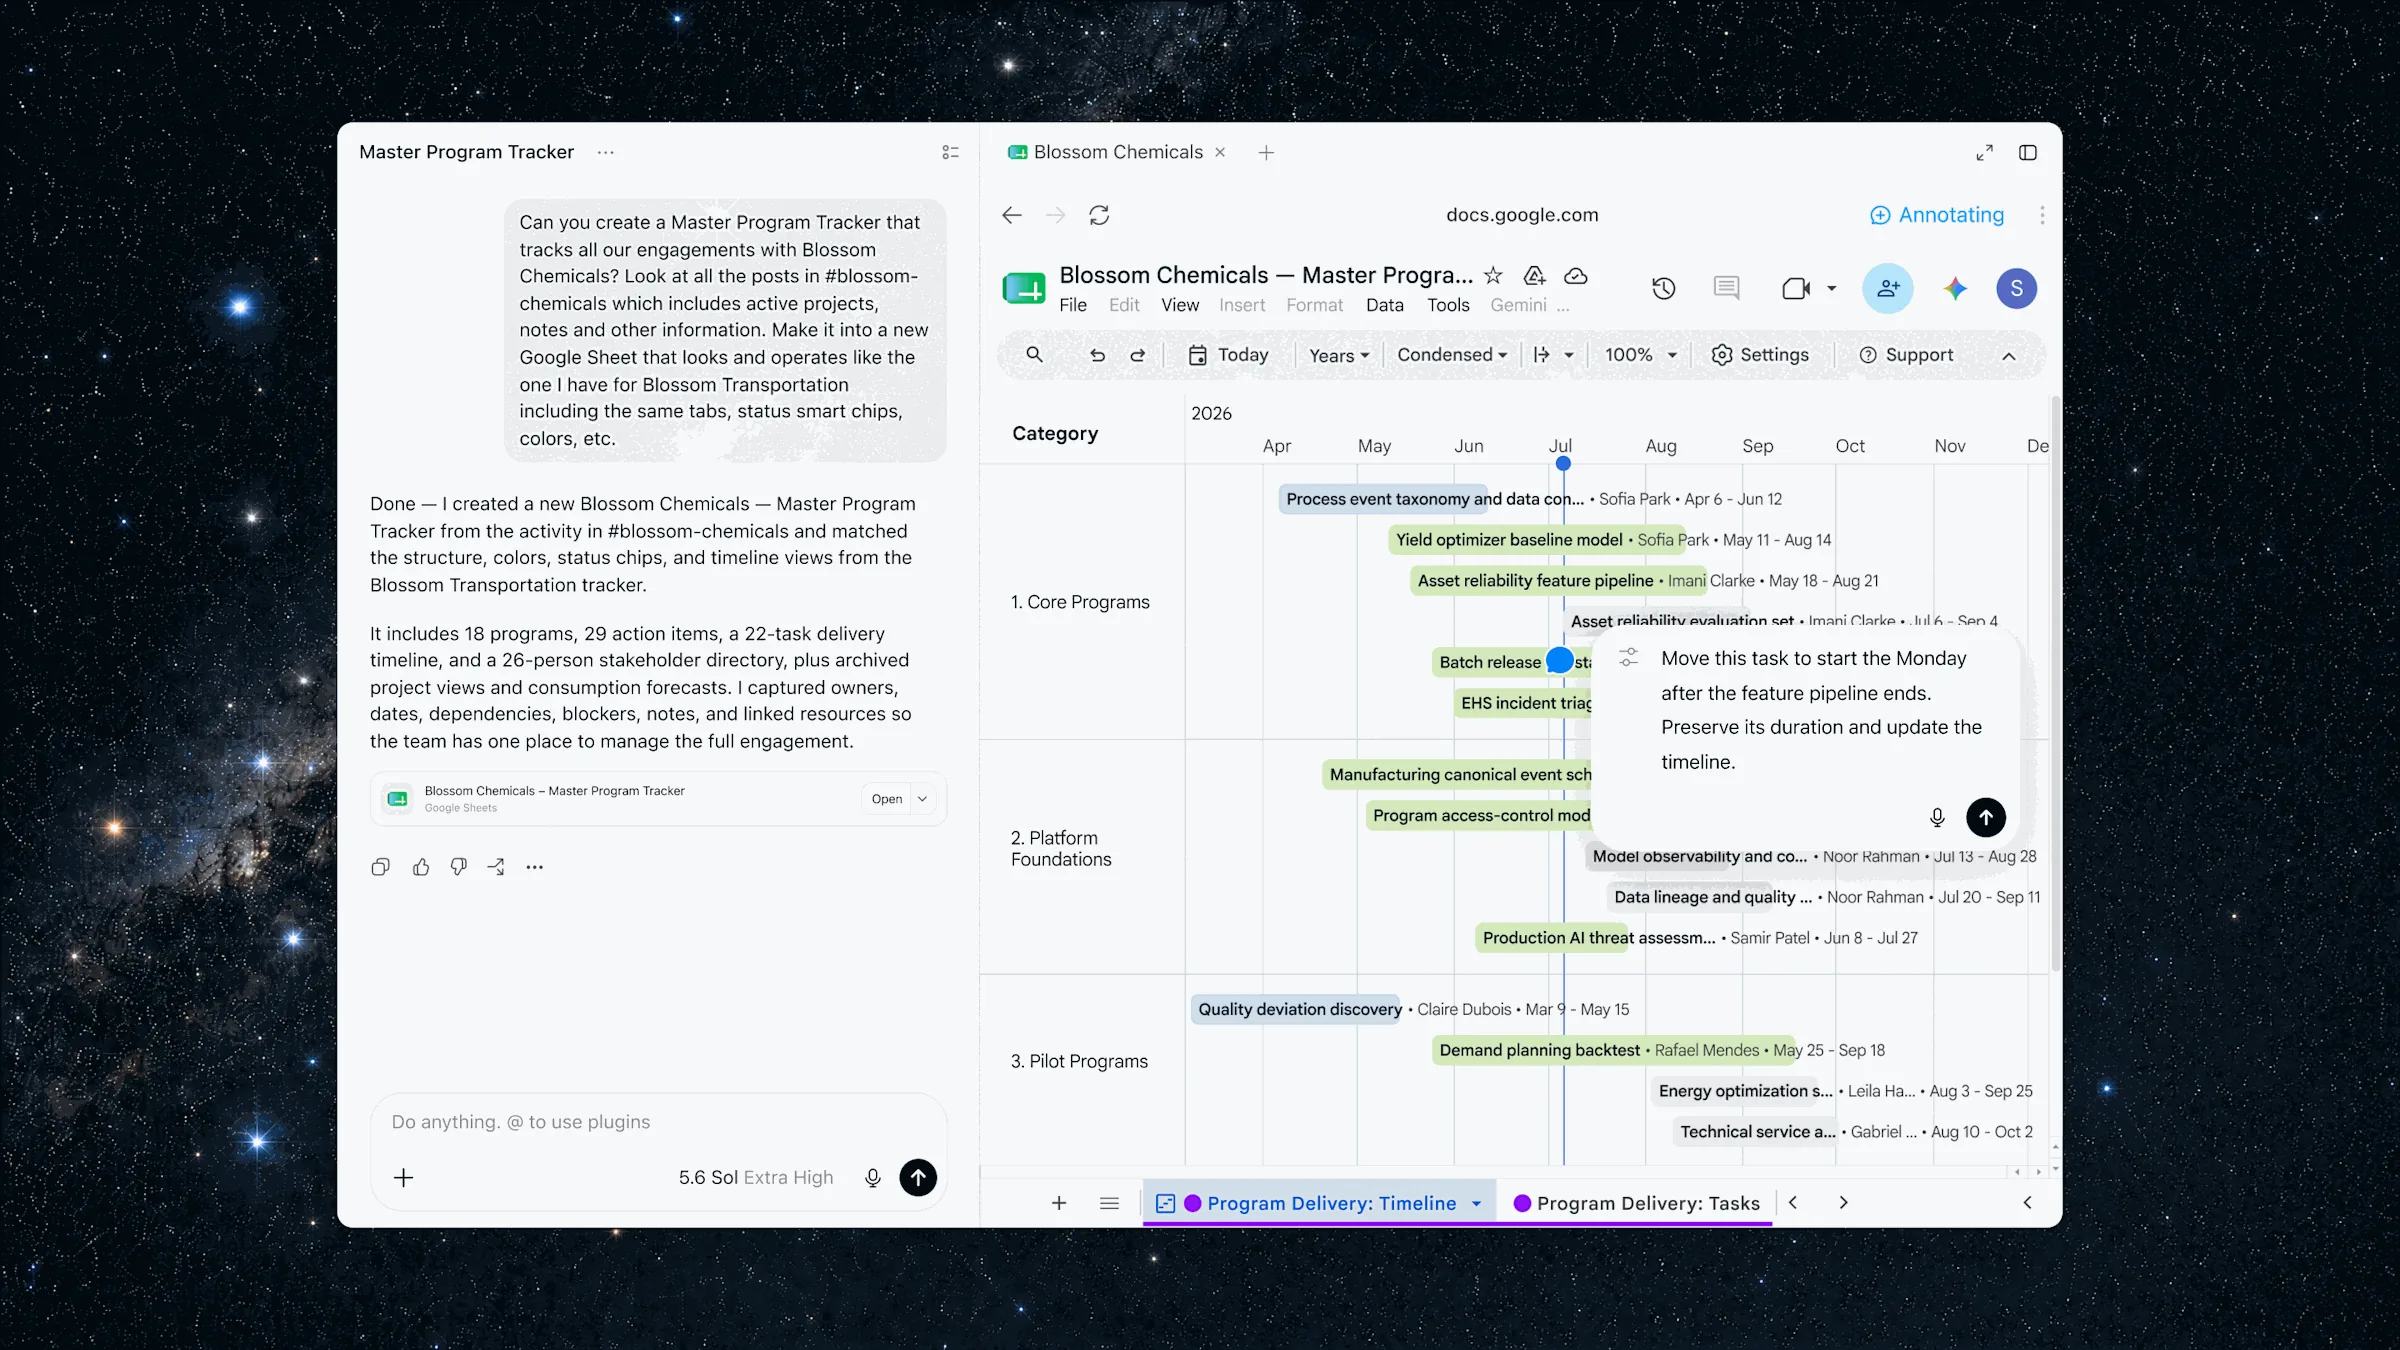Open a new browser tab
This screenshot has height=1350, width=2400.
tap(1266, 152)
